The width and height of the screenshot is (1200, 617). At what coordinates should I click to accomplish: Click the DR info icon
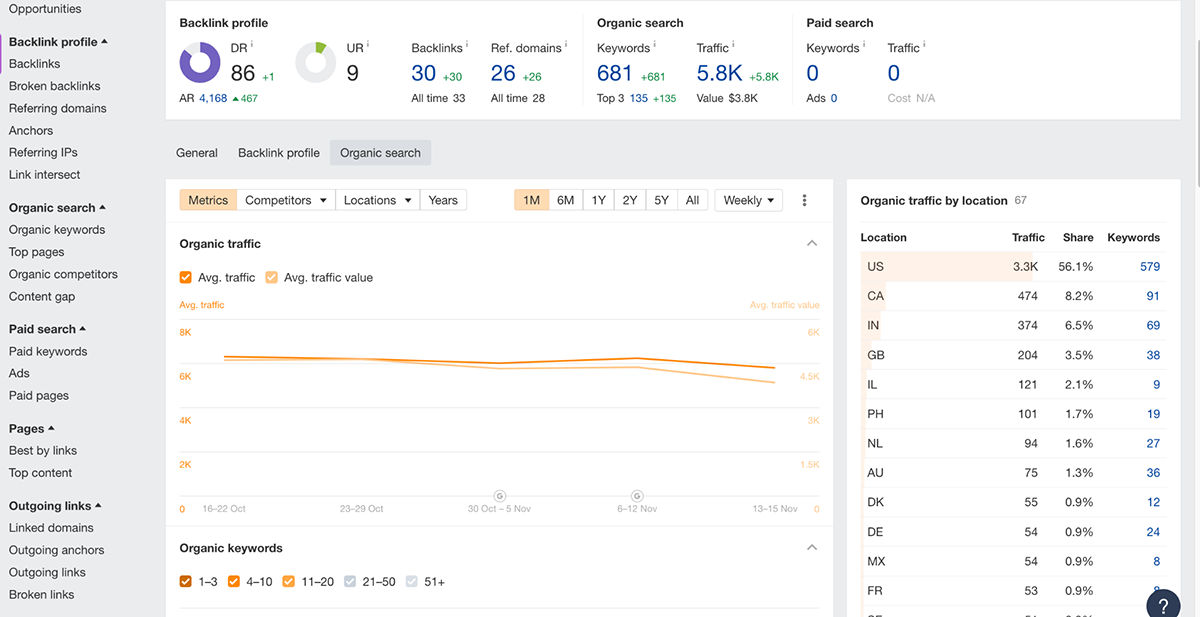(251, 45)
